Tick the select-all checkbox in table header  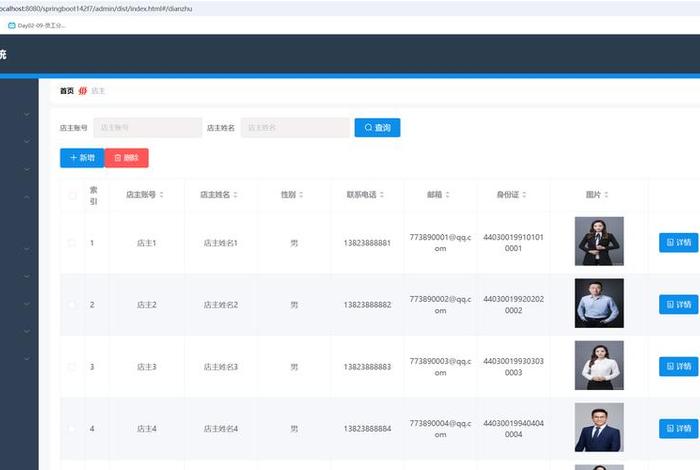coord(72,195)
